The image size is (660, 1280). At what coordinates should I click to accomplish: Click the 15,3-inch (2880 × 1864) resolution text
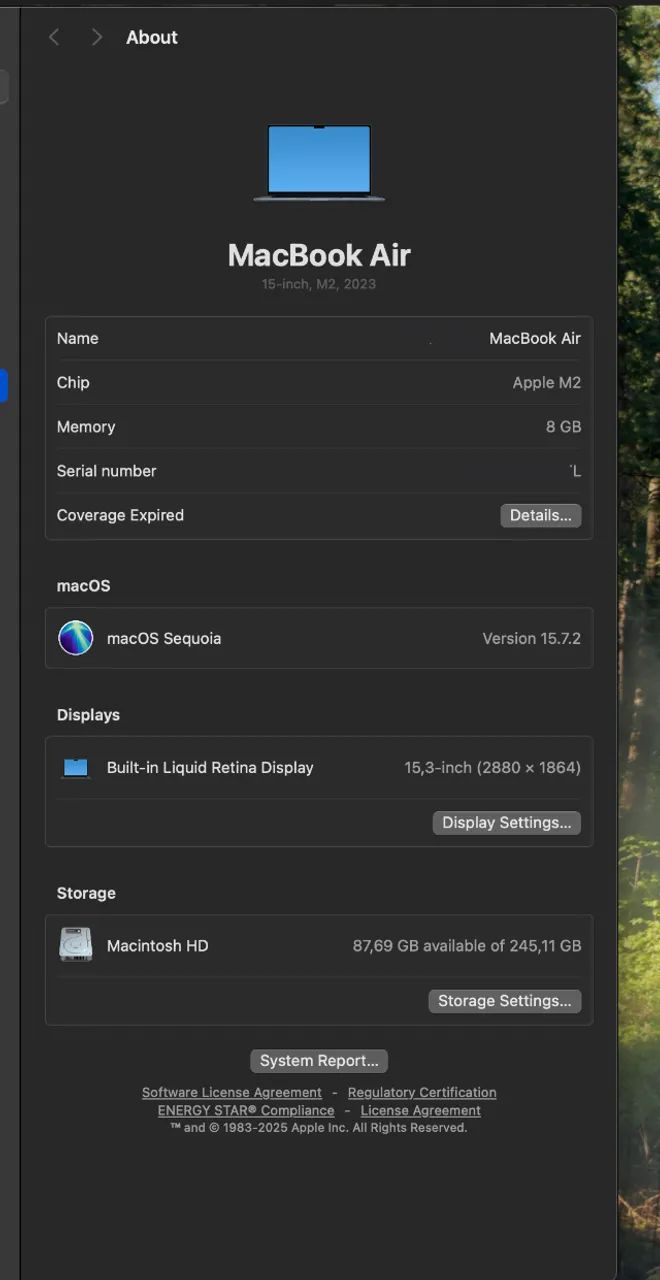click(492, 768)
